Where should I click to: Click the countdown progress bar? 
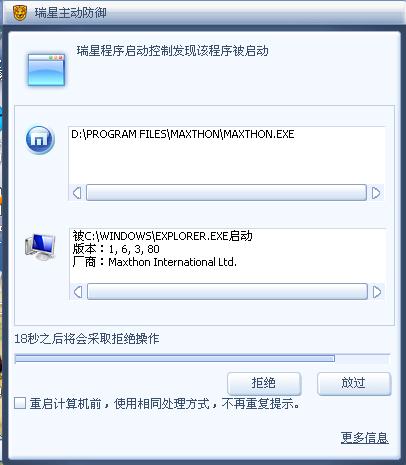pos(202,359)
